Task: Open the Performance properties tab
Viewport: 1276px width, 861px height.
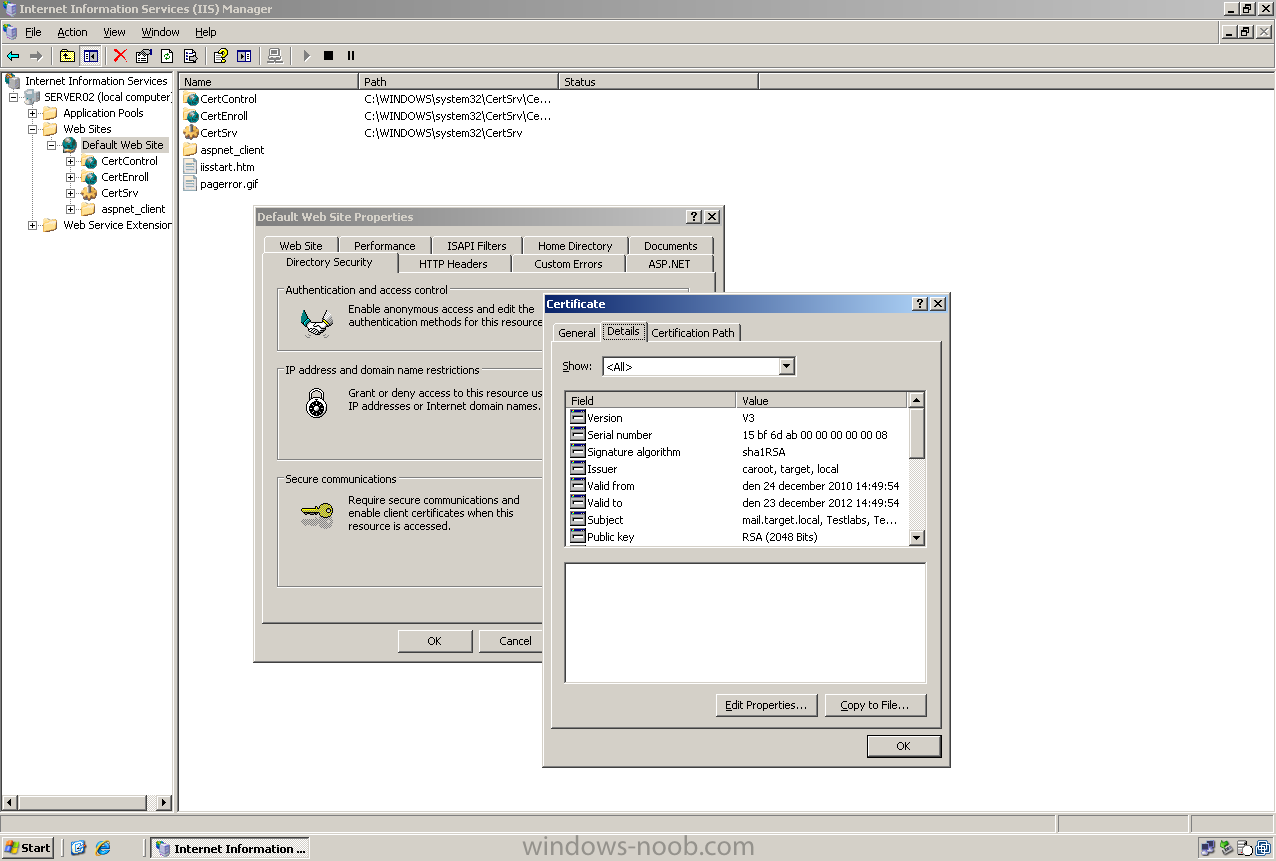Action: pyautogui.click(x=384, y=246)
